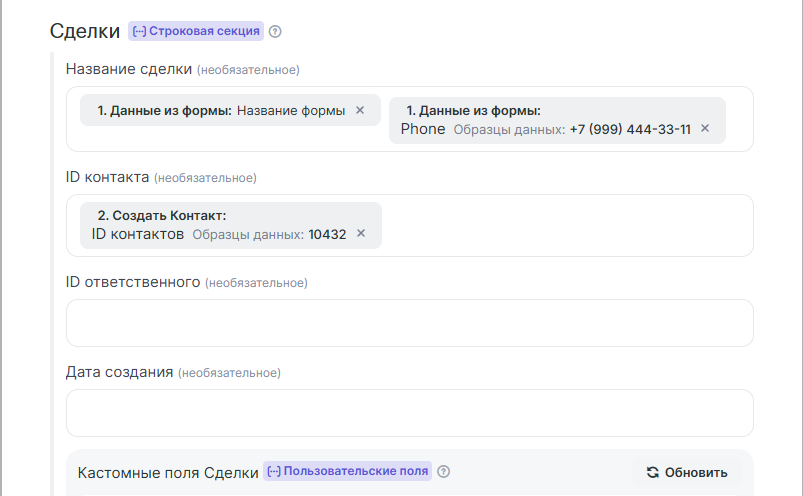803x496 pixels.
Task: Click the help icon beside Строковая секция
Action: 275,31
